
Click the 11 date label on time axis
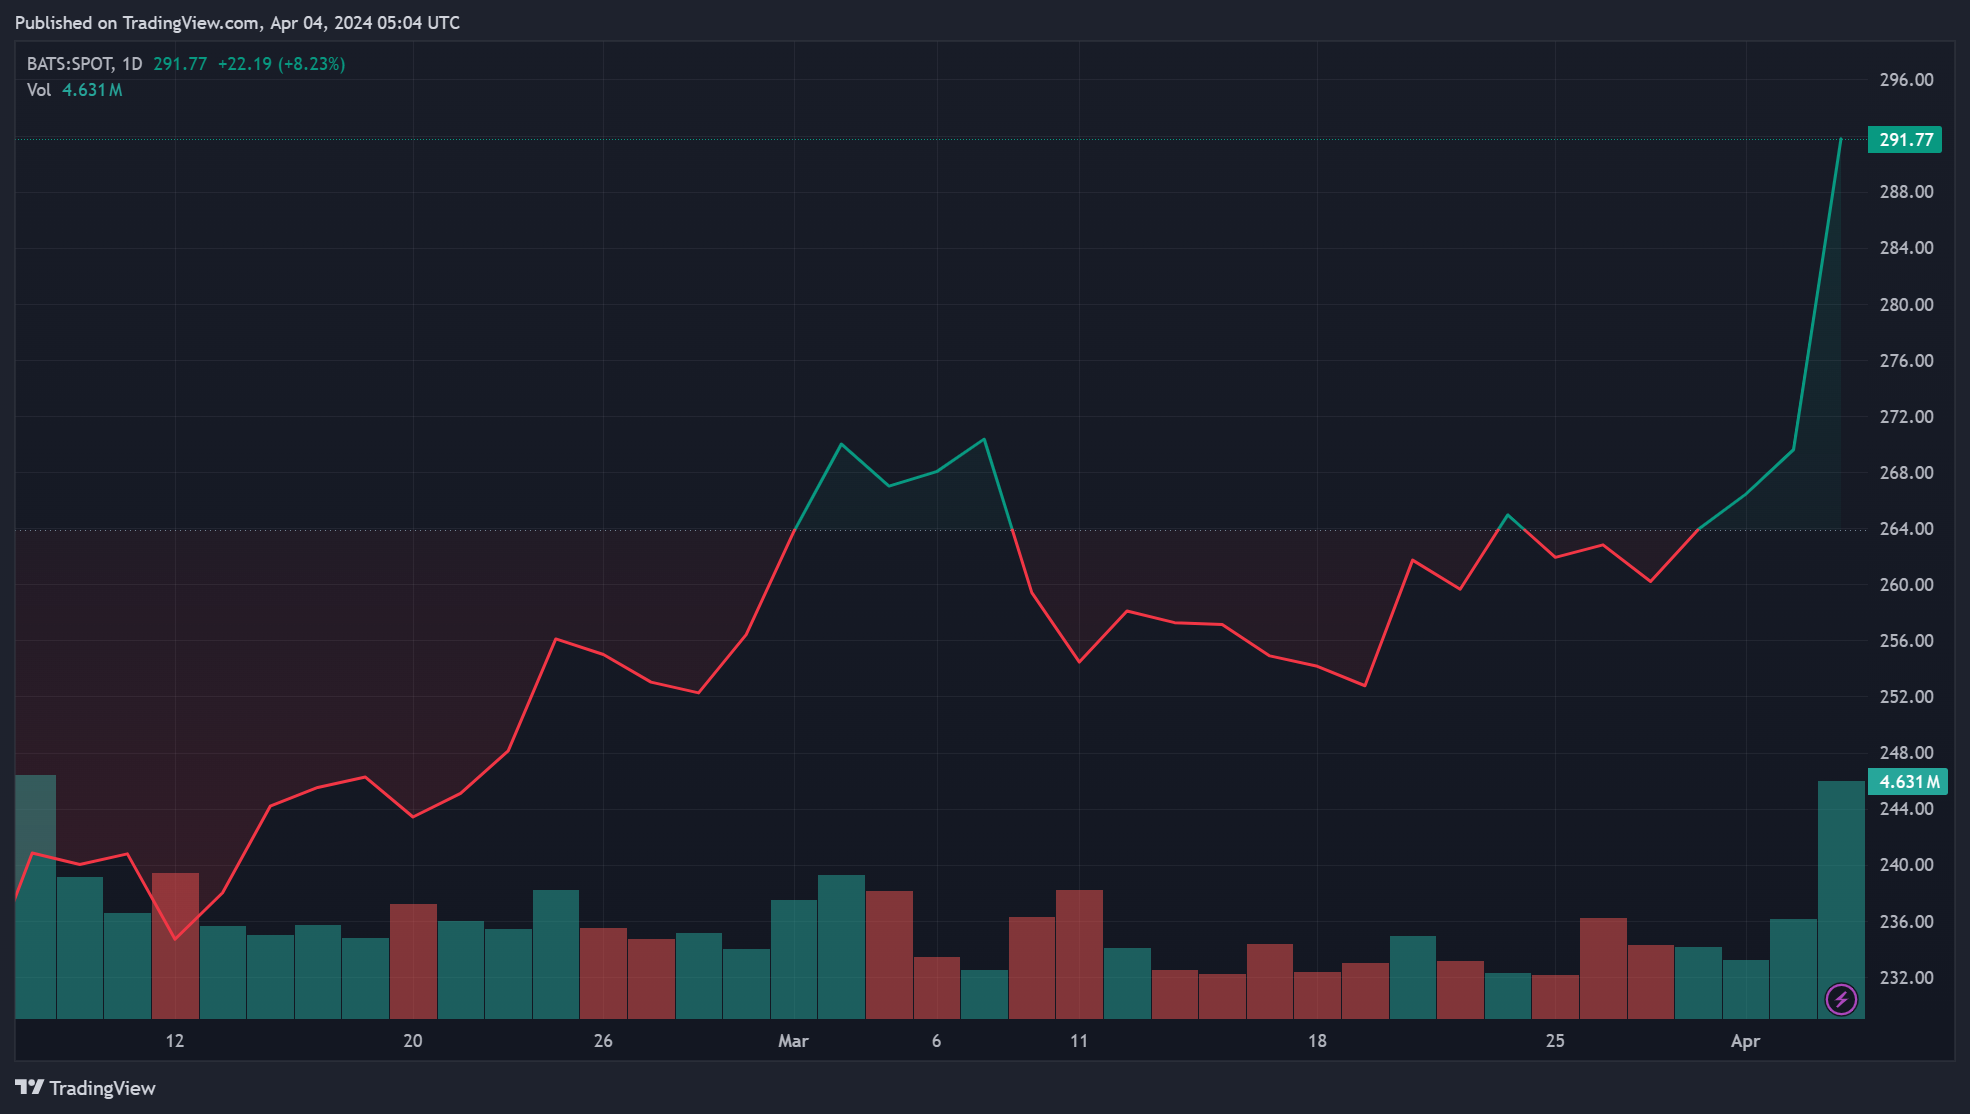click(x=1079, y=1041)
